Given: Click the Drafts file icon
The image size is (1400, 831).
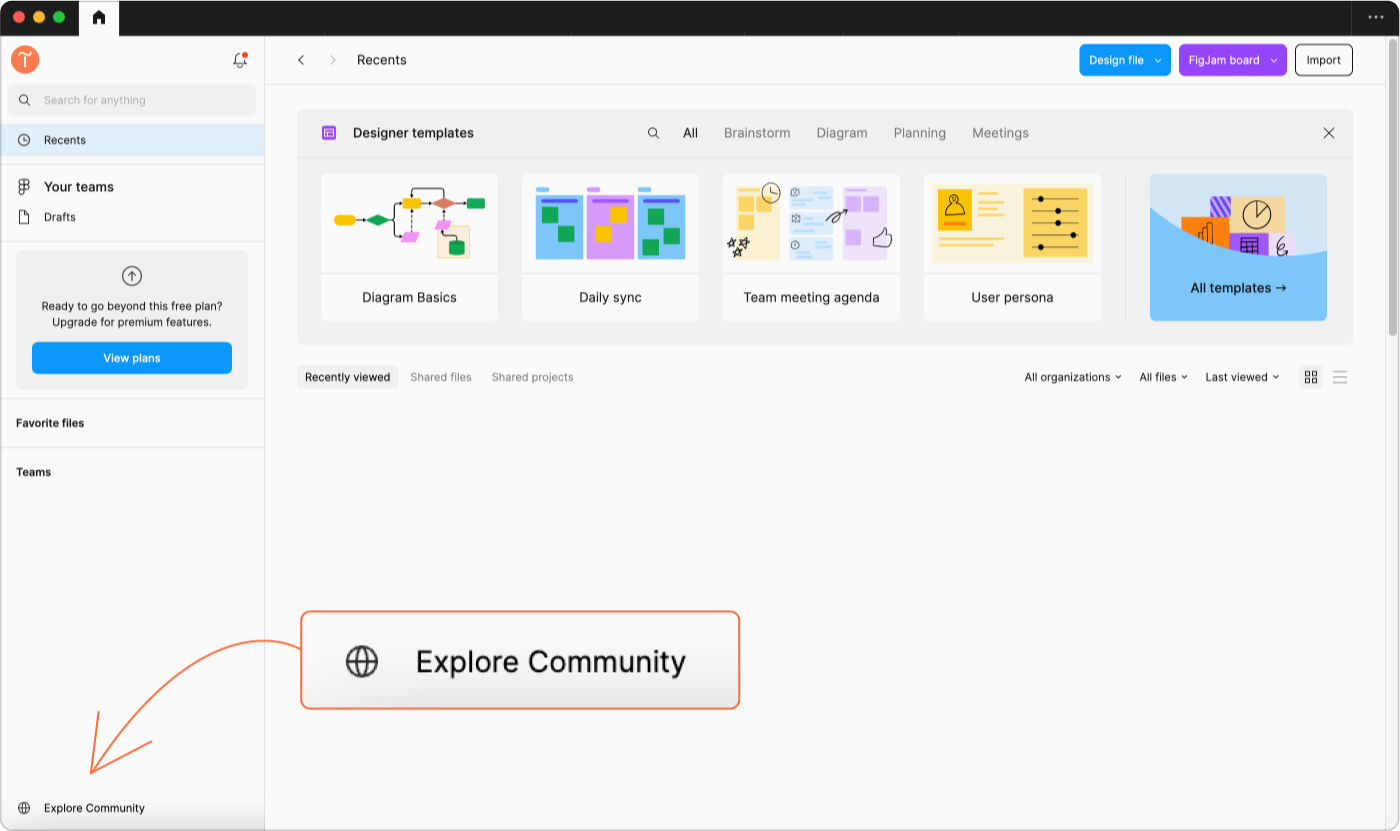Looking at the screenshot, I should point(24,217).
